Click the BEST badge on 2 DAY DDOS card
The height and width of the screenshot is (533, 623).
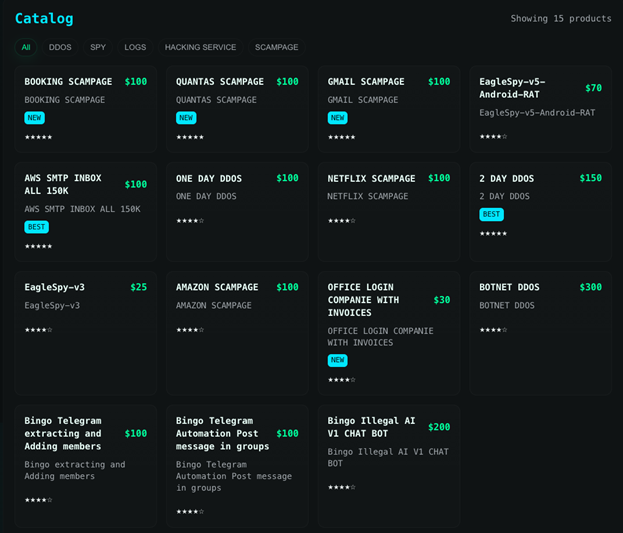(491, 214)
